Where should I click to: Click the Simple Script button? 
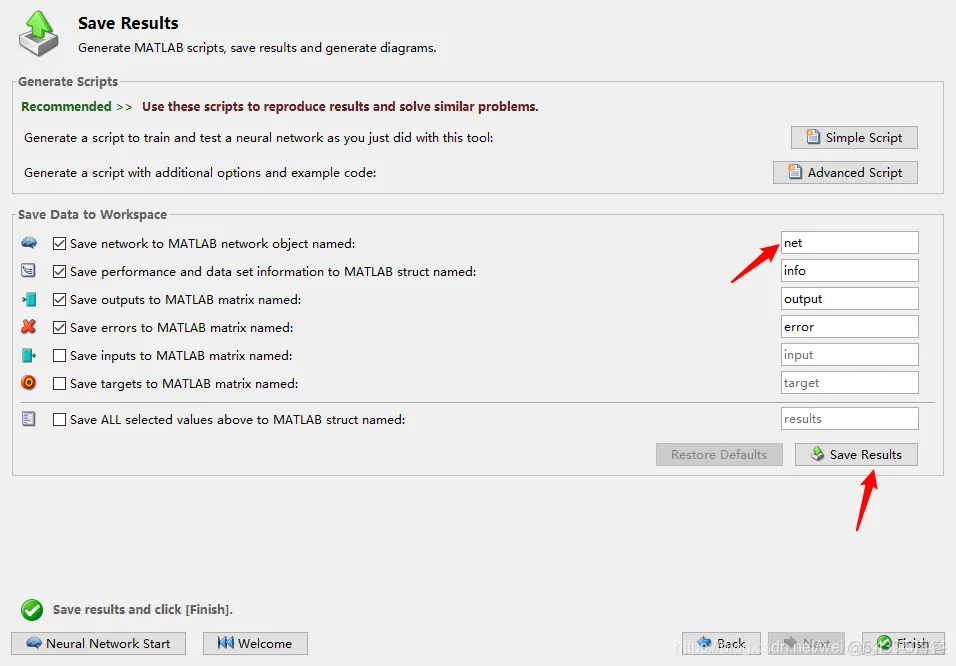854,137
